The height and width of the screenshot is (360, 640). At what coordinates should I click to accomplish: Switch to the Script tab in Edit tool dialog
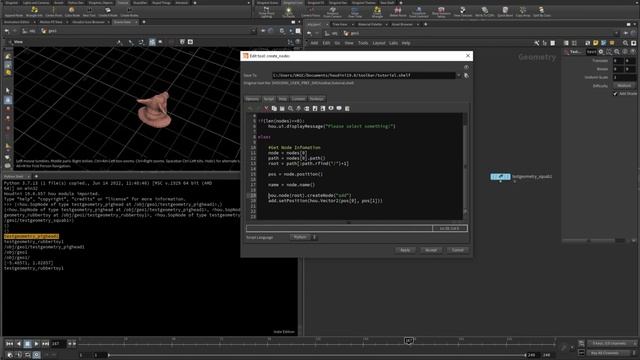[x=269, y=99]
